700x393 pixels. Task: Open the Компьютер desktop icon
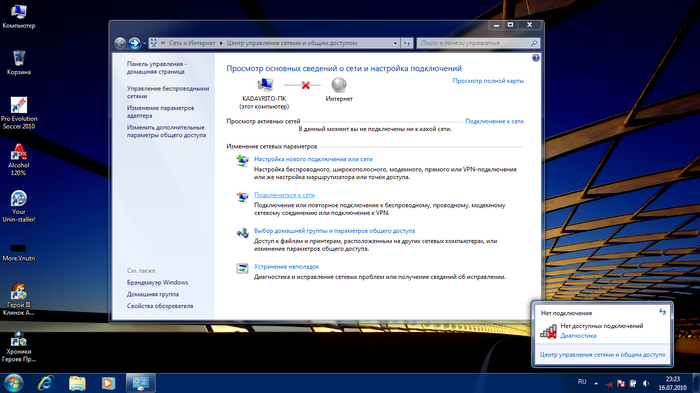point(18,17)
